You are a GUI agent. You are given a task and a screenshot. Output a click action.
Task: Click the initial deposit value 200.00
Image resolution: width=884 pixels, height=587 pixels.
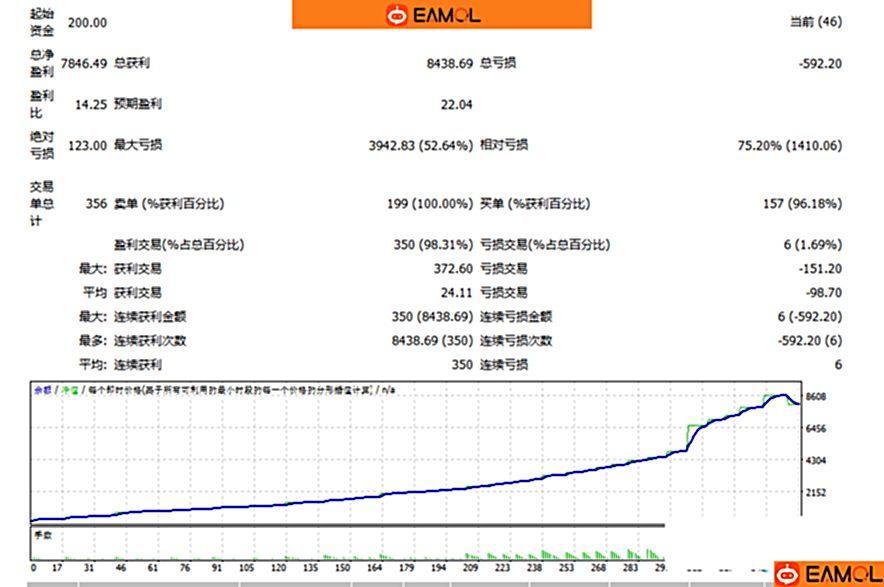tap(87, 22)
